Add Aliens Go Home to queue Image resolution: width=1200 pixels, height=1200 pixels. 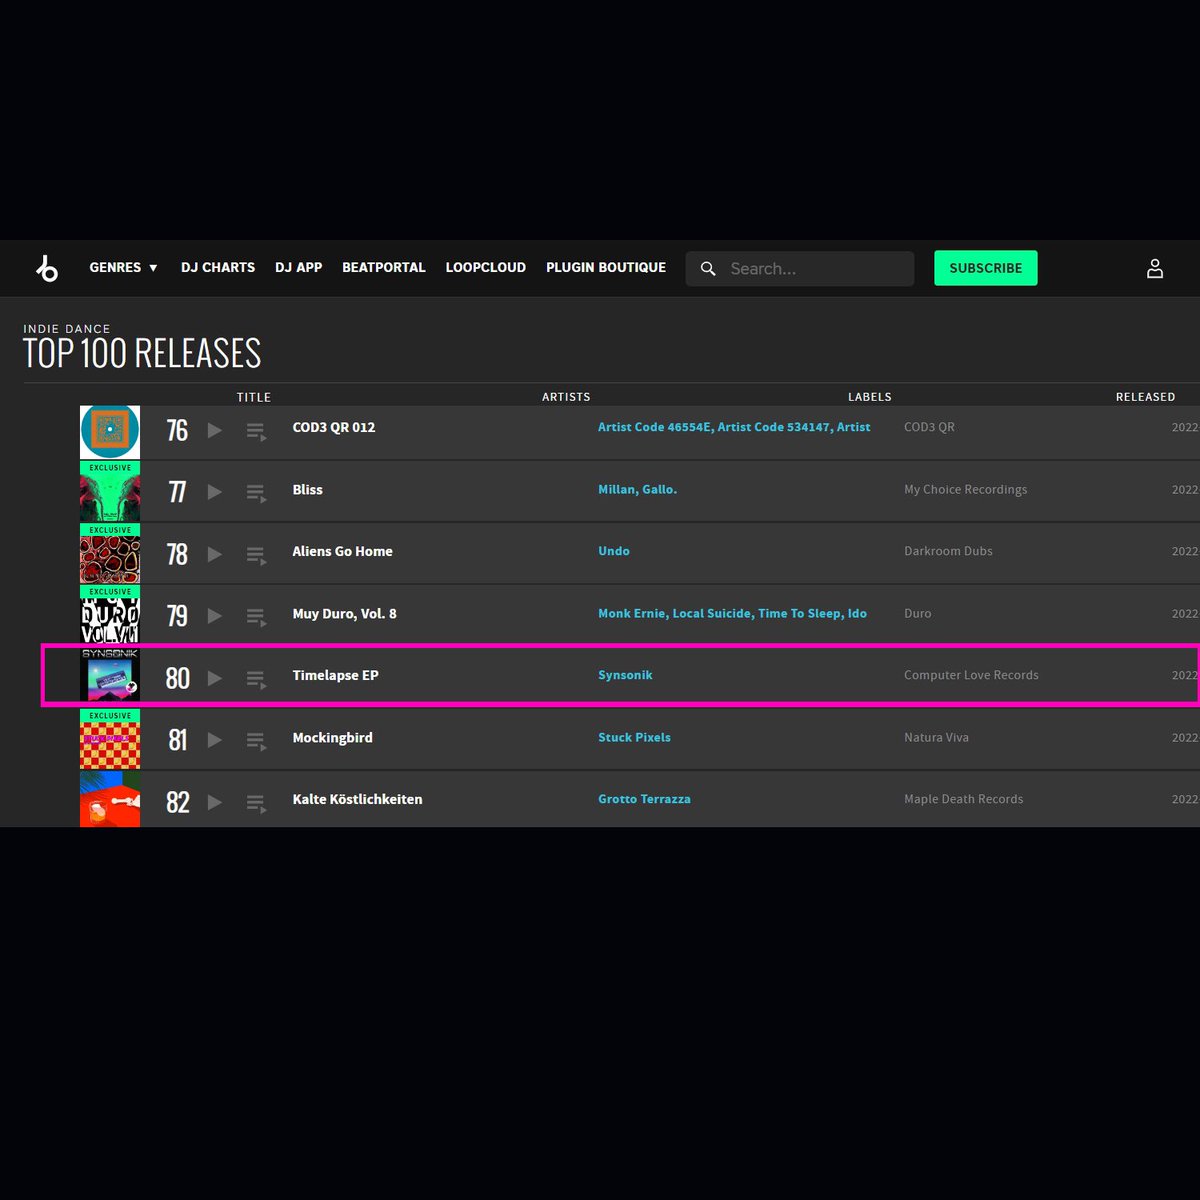click(256, 556)
